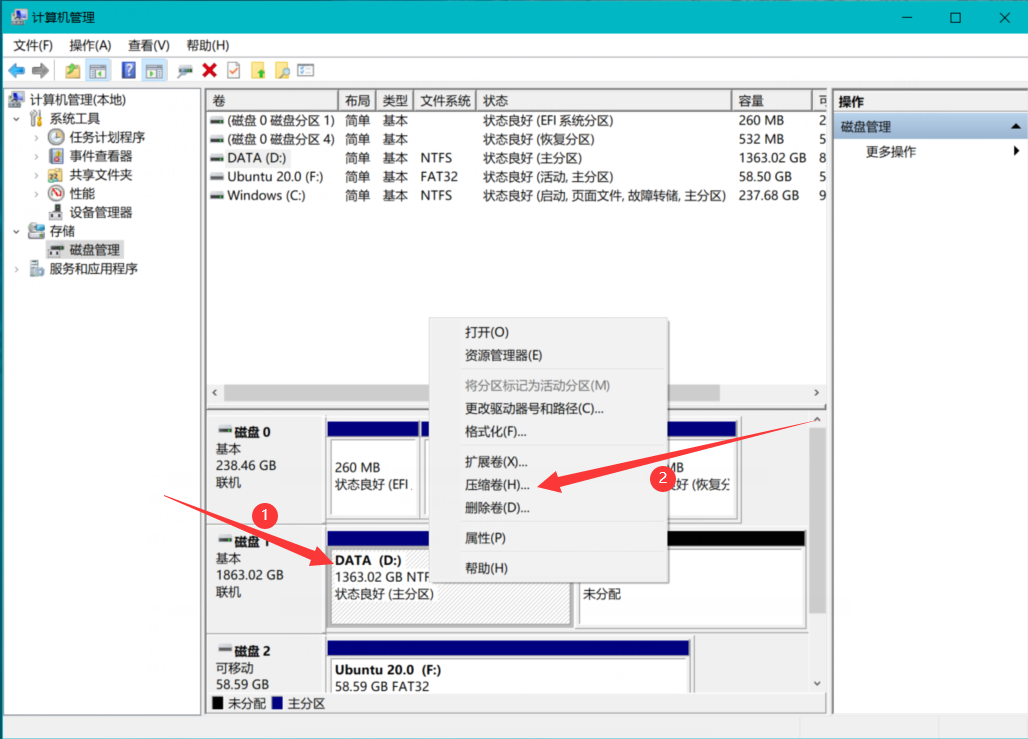Click the System Tools wrench icon in tree

(x=37, y=119)
